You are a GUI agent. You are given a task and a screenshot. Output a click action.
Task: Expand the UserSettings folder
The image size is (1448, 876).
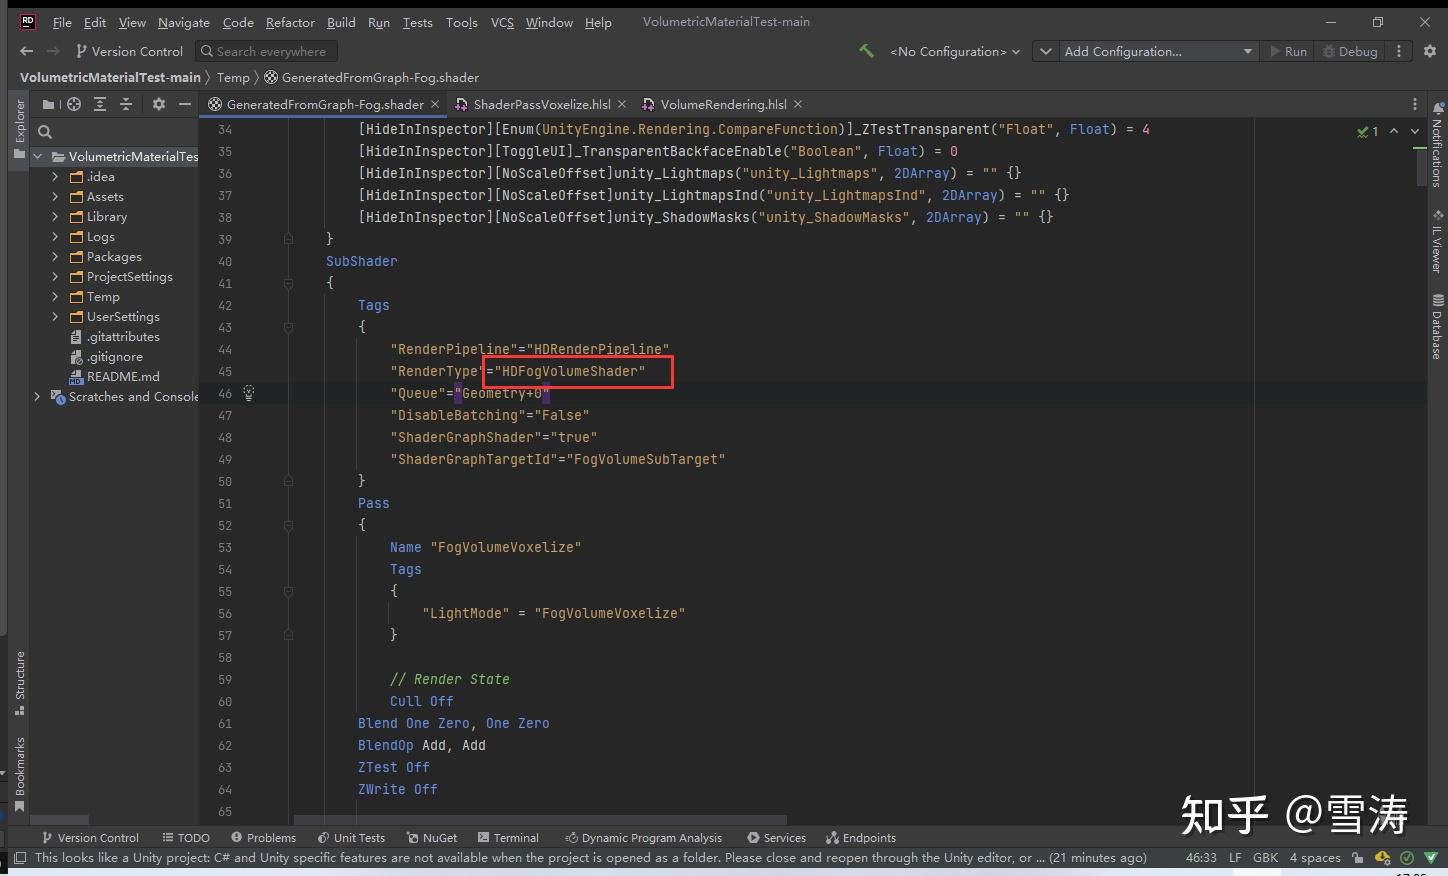(x=55, y=317)
